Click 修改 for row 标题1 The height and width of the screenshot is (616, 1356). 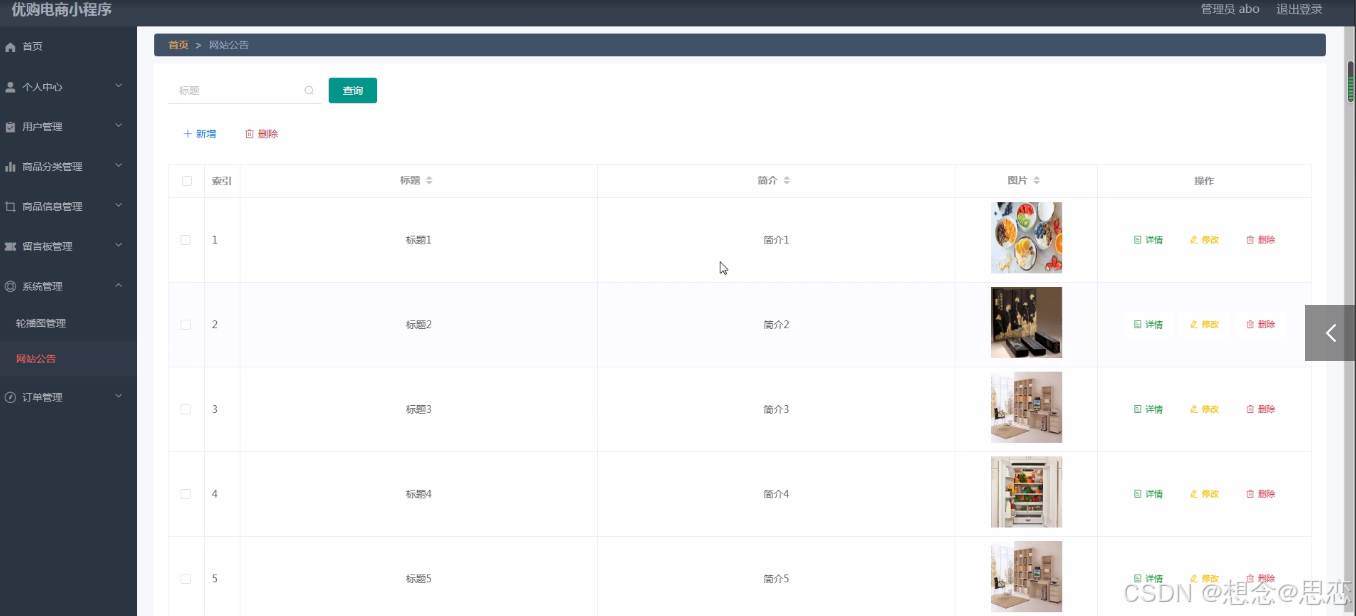pyautogui.click(x=1204, y=240)
